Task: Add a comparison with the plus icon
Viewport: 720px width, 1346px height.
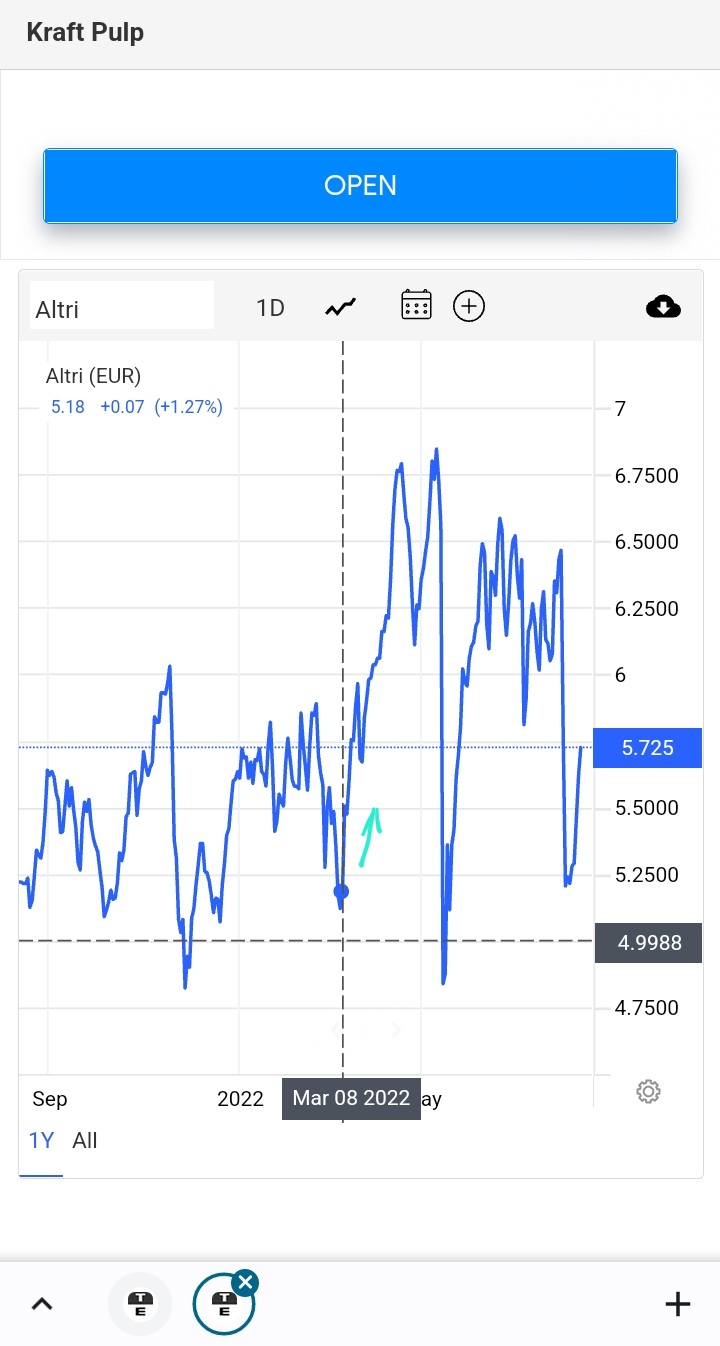Action: point(469,306)
